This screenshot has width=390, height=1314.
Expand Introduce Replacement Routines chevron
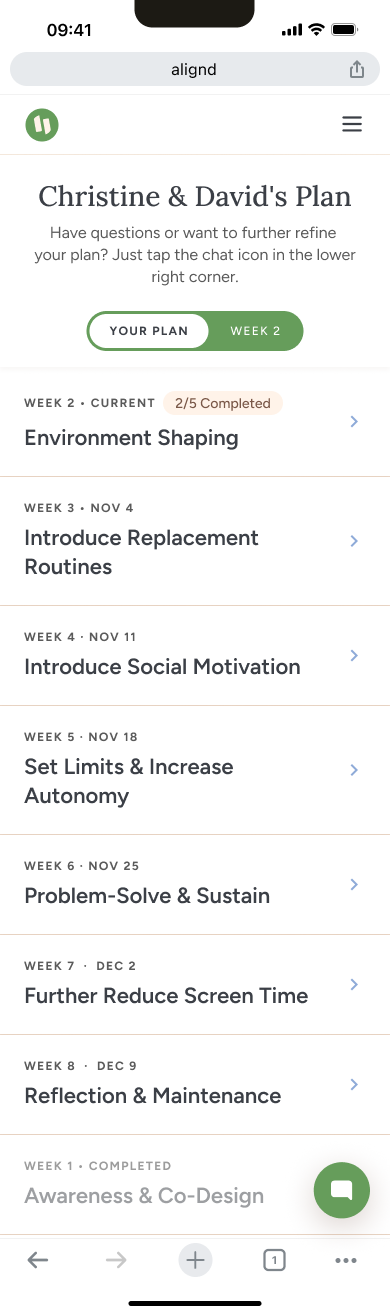[354, 541]
